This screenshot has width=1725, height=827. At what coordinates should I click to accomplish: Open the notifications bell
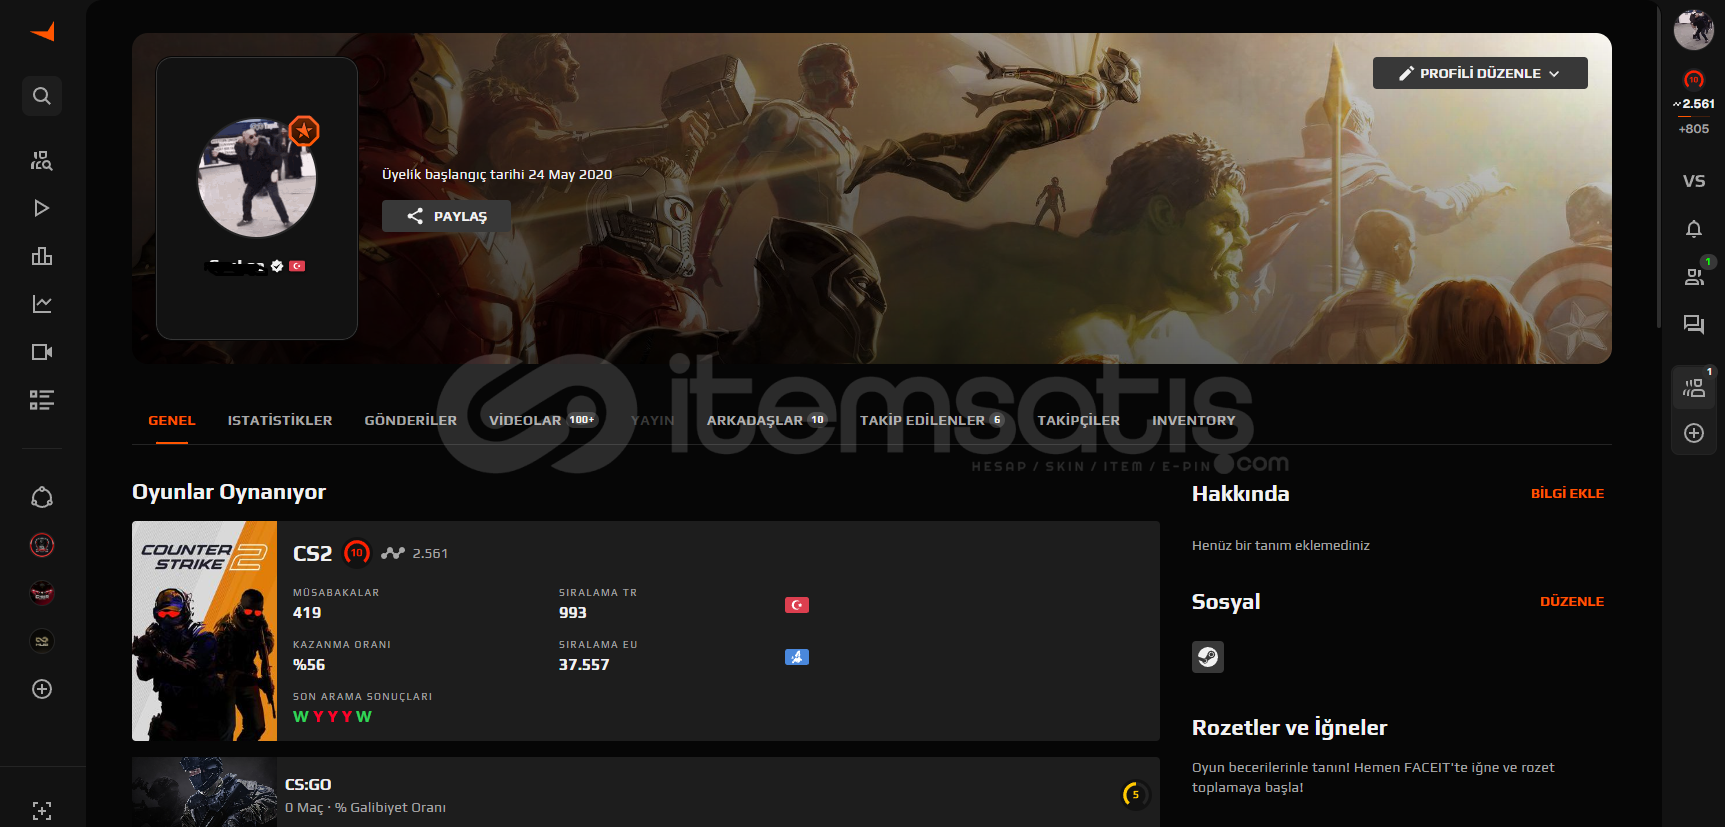(x=1694, y=229)
